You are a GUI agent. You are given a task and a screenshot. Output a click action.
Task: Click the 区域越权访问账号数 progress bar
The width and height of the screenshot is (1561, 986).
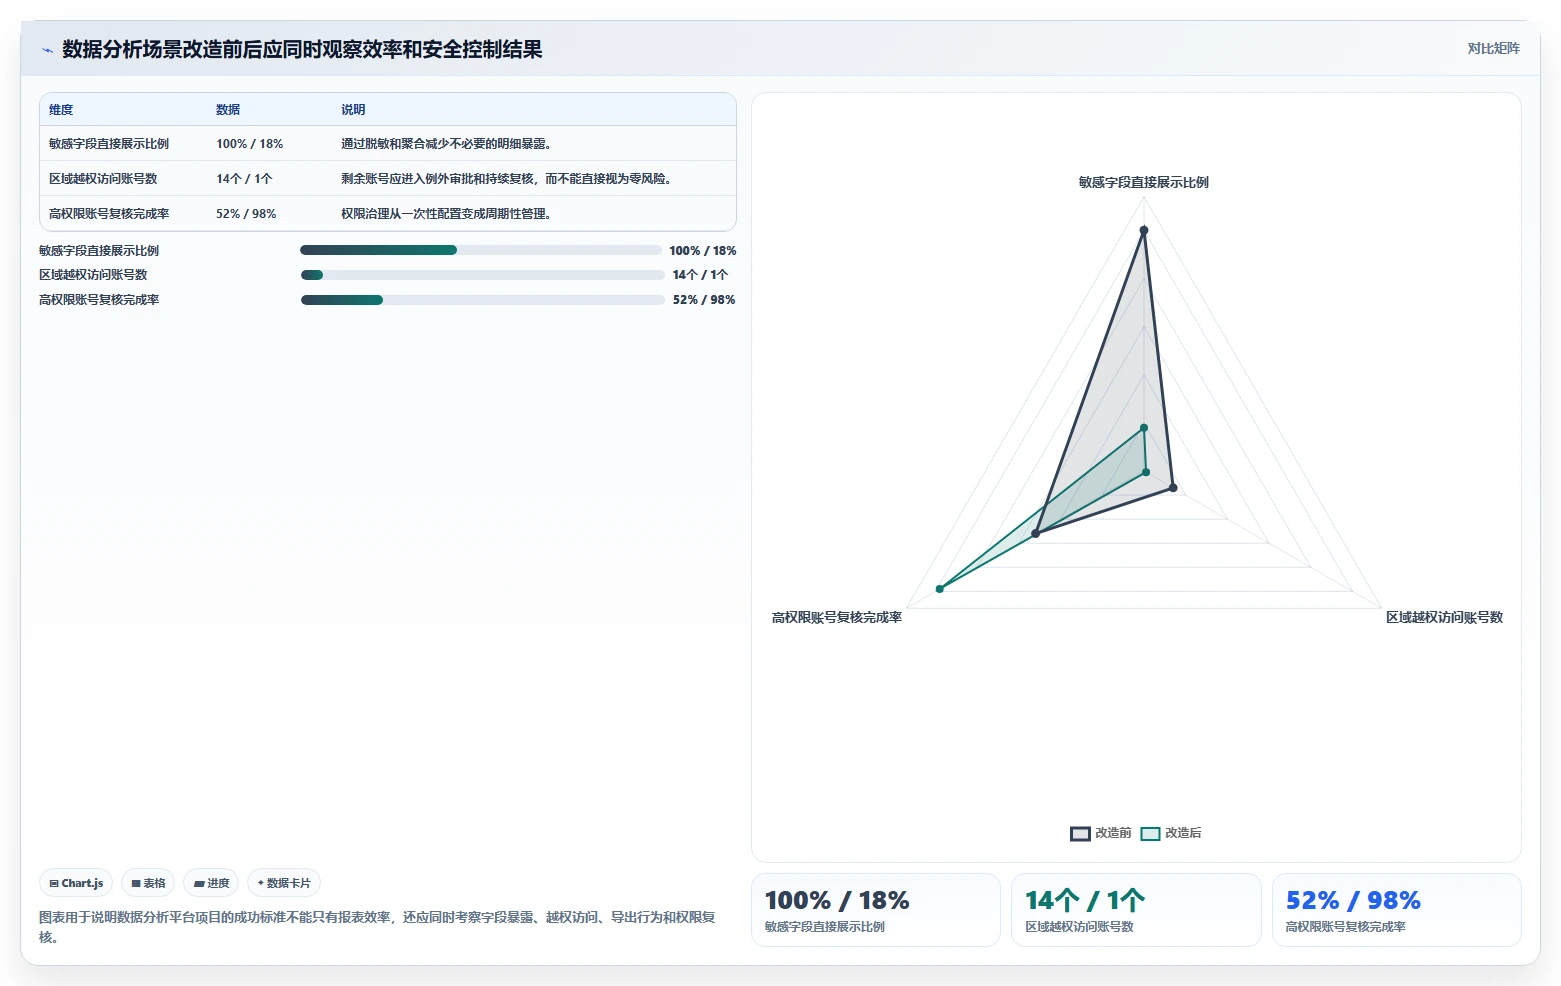[483, 275]
